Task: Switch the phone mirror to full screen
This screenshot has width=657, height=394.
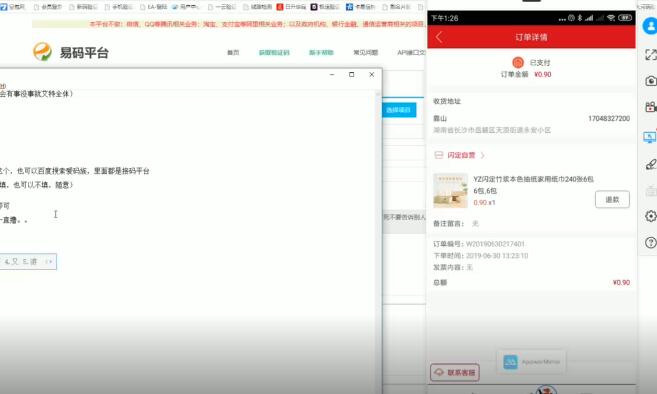Action: pyautogui.click(x=651, y=54)
